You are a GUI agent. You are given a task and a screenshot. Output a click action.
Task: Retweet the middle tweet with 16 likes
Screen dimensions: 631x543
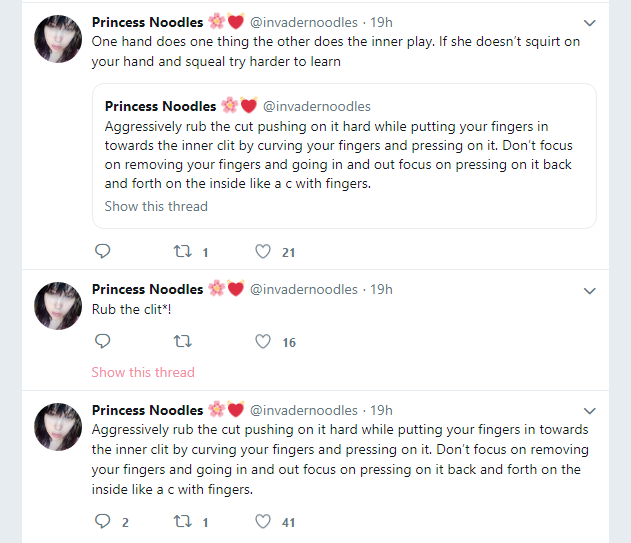182,341
